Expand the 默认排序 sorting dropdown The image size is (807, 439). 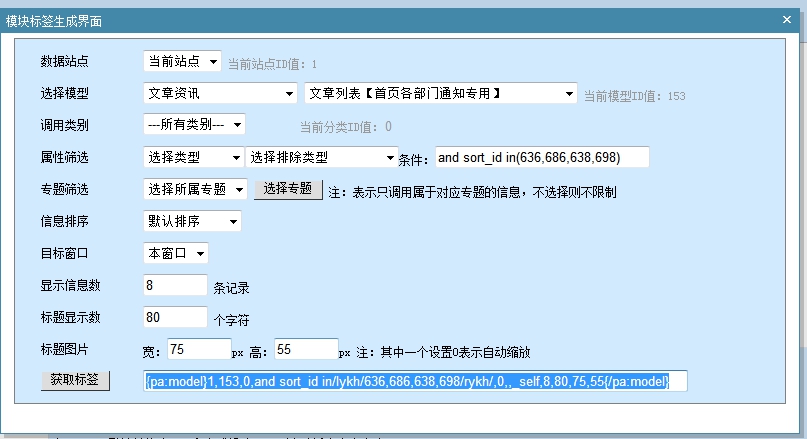coord(192,221)
